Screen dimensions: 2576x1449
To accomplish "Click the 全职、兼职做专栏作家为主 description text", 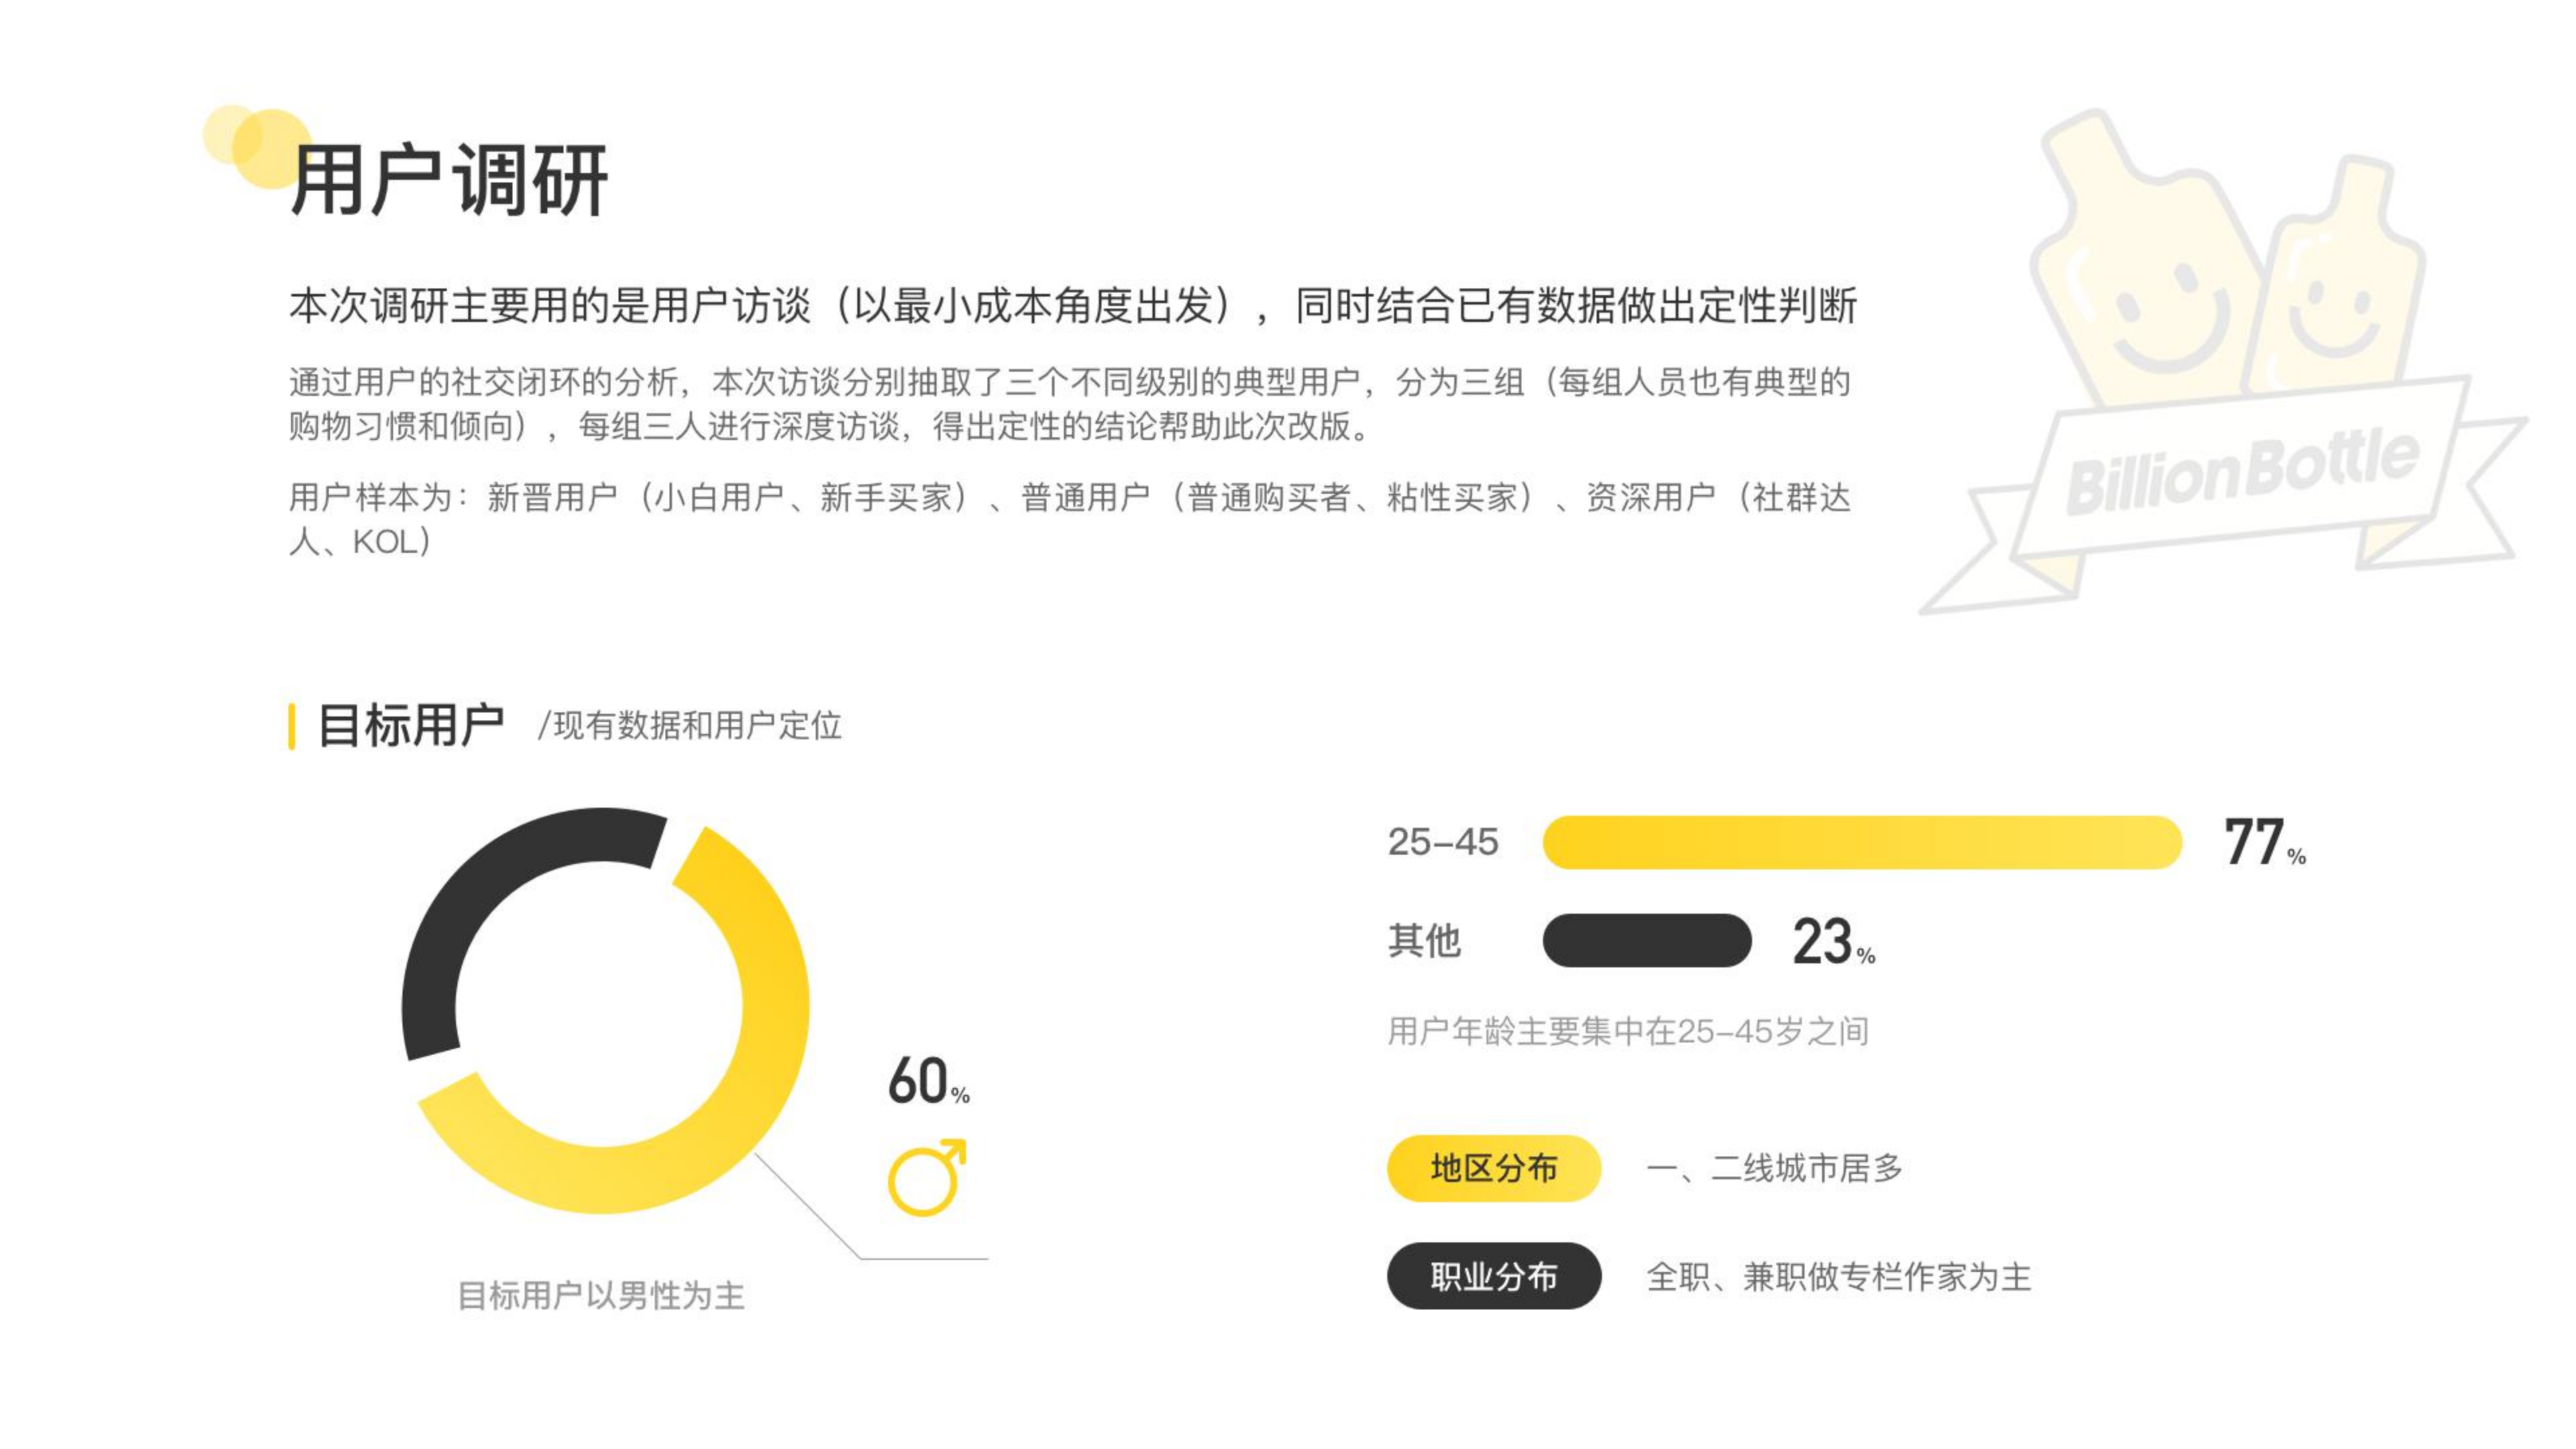I will [x=1838, y=1277].
